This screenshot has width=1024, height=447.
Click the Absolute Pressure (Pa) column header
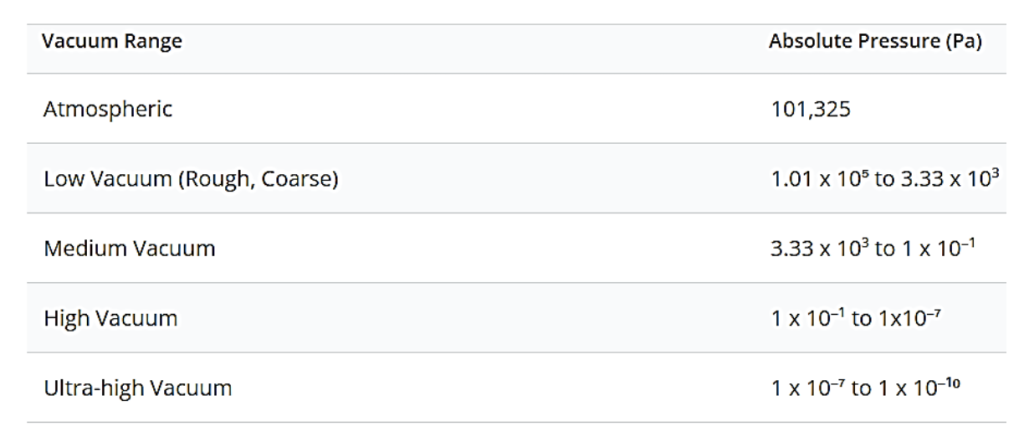pos(875,43)
